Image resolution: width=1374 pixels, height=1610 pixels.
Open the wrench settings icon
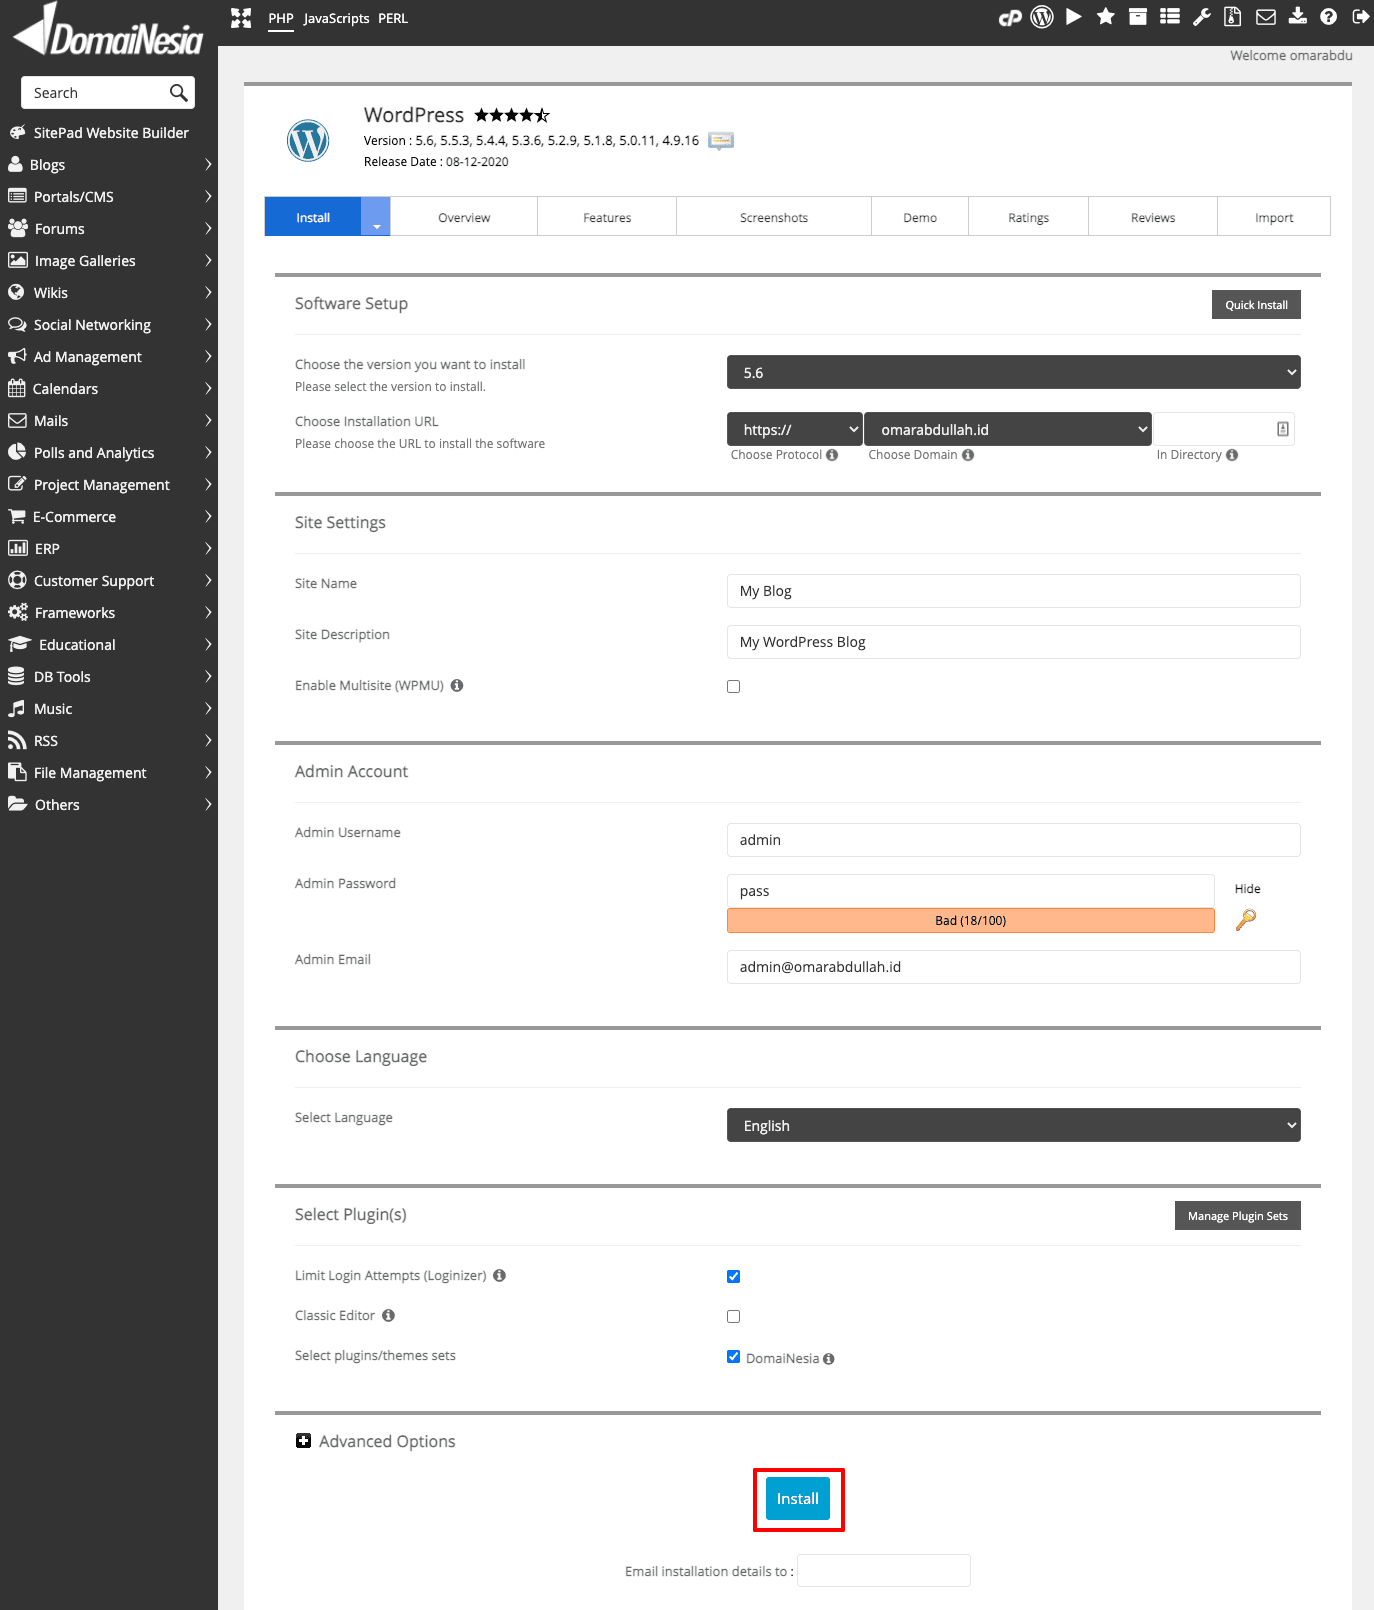coord(1202,17)
